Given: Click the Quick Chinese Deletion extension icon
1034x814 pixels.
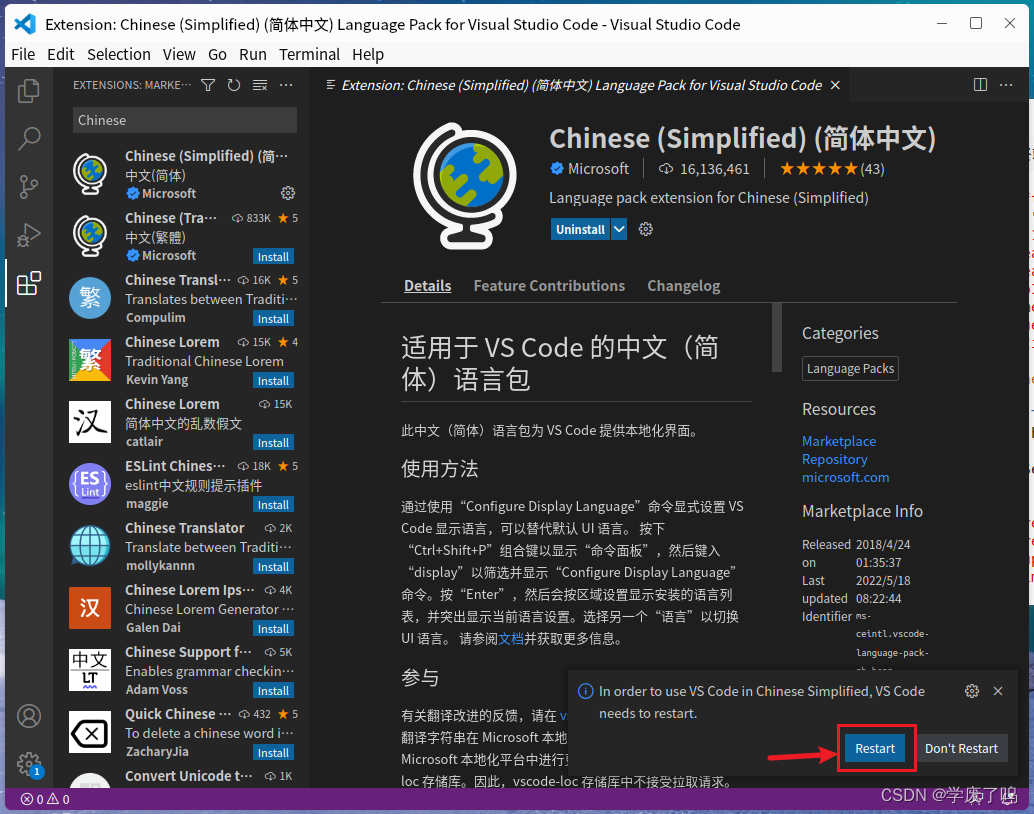Looking at the screenshot, I should [90, 732].
